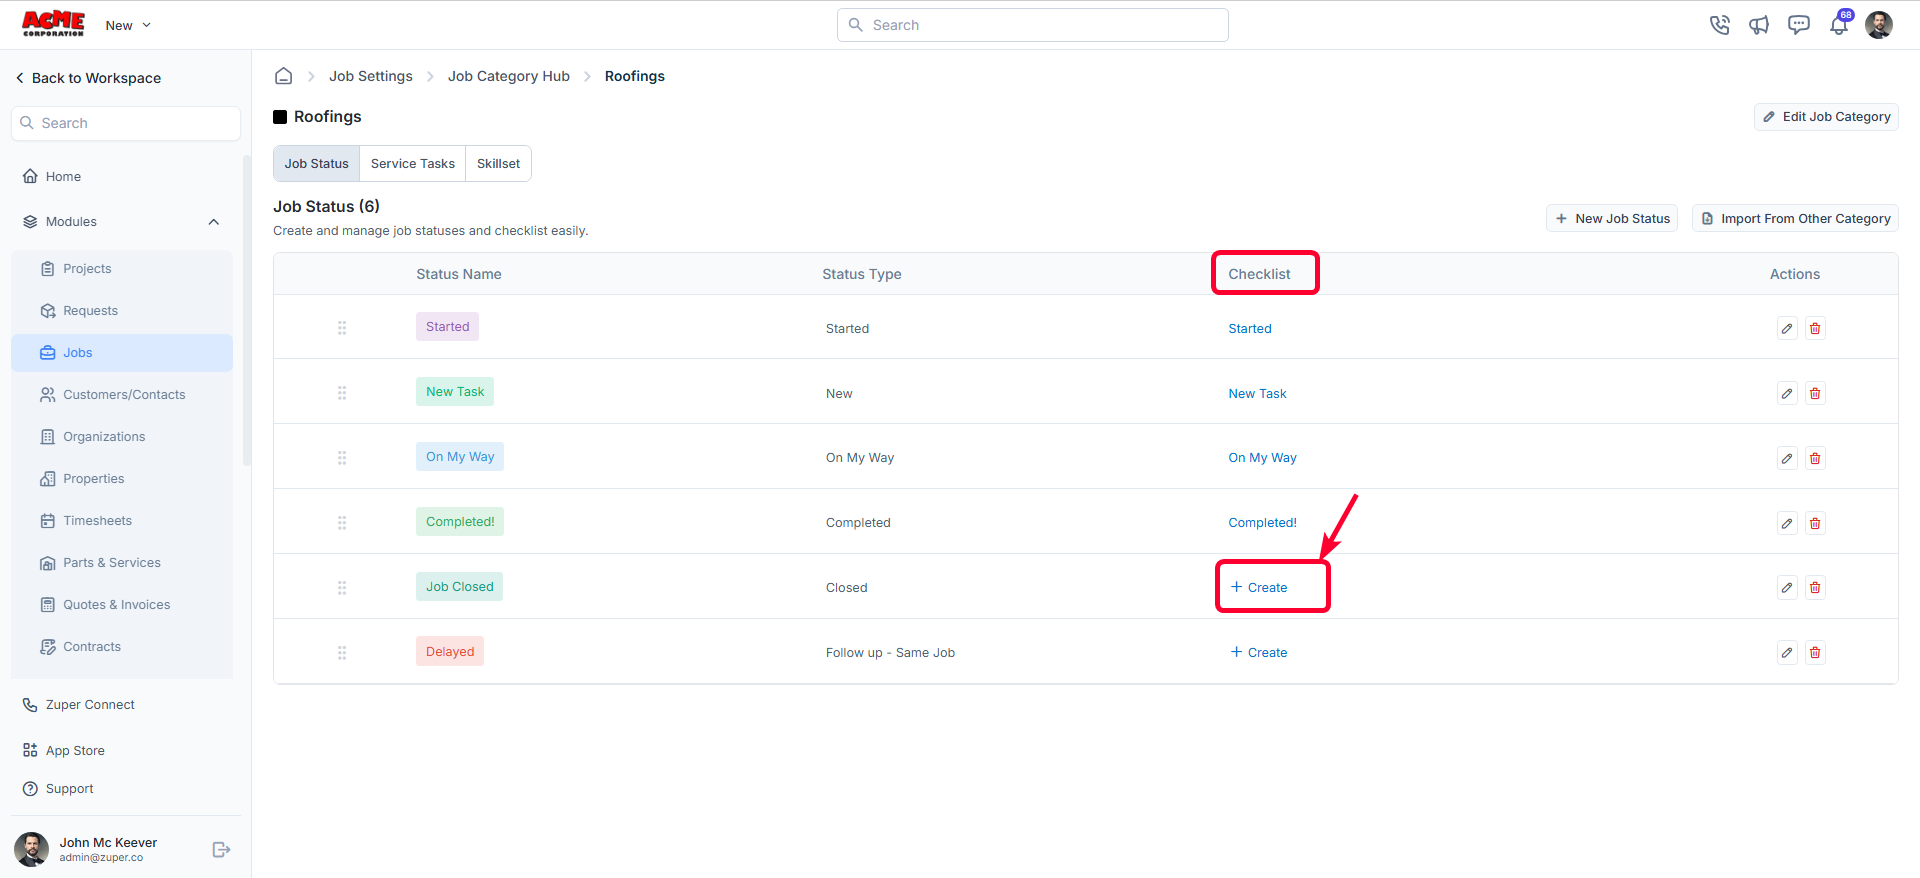The image size is (1920, 878).
Task: Click the drag handle of On My Way row
Action: [x=342, y=458]
